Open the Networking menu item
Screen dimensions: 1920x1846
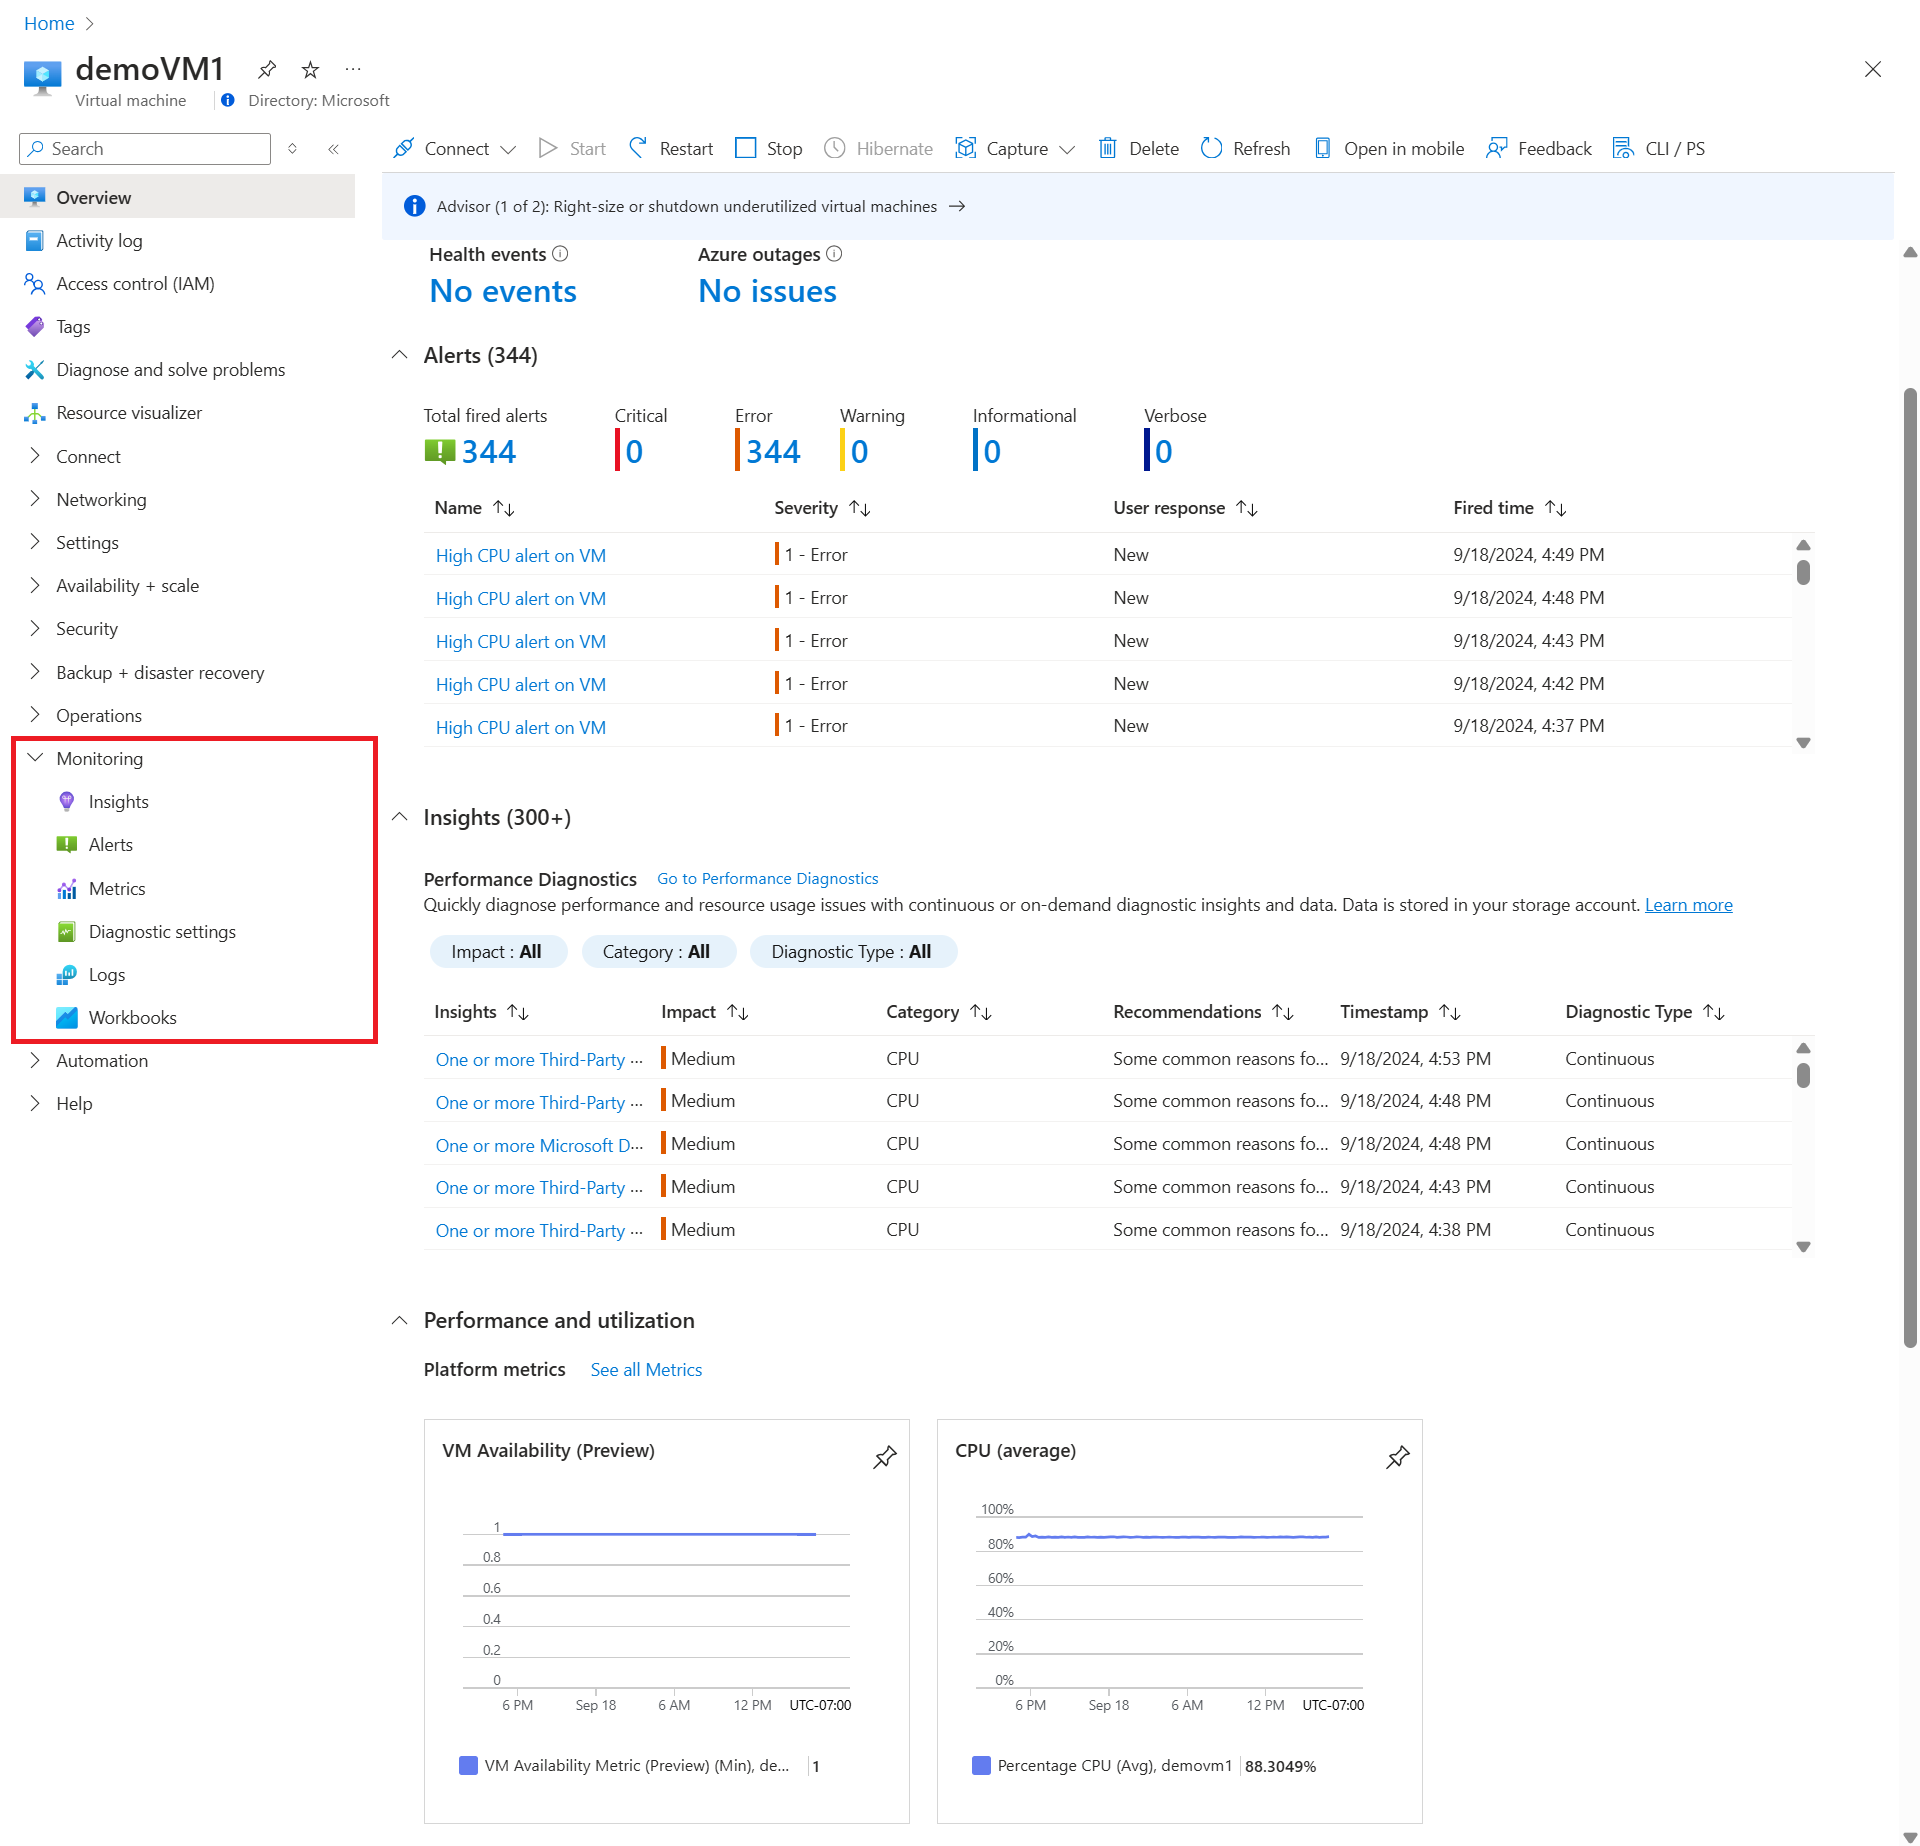coord(101,499)
